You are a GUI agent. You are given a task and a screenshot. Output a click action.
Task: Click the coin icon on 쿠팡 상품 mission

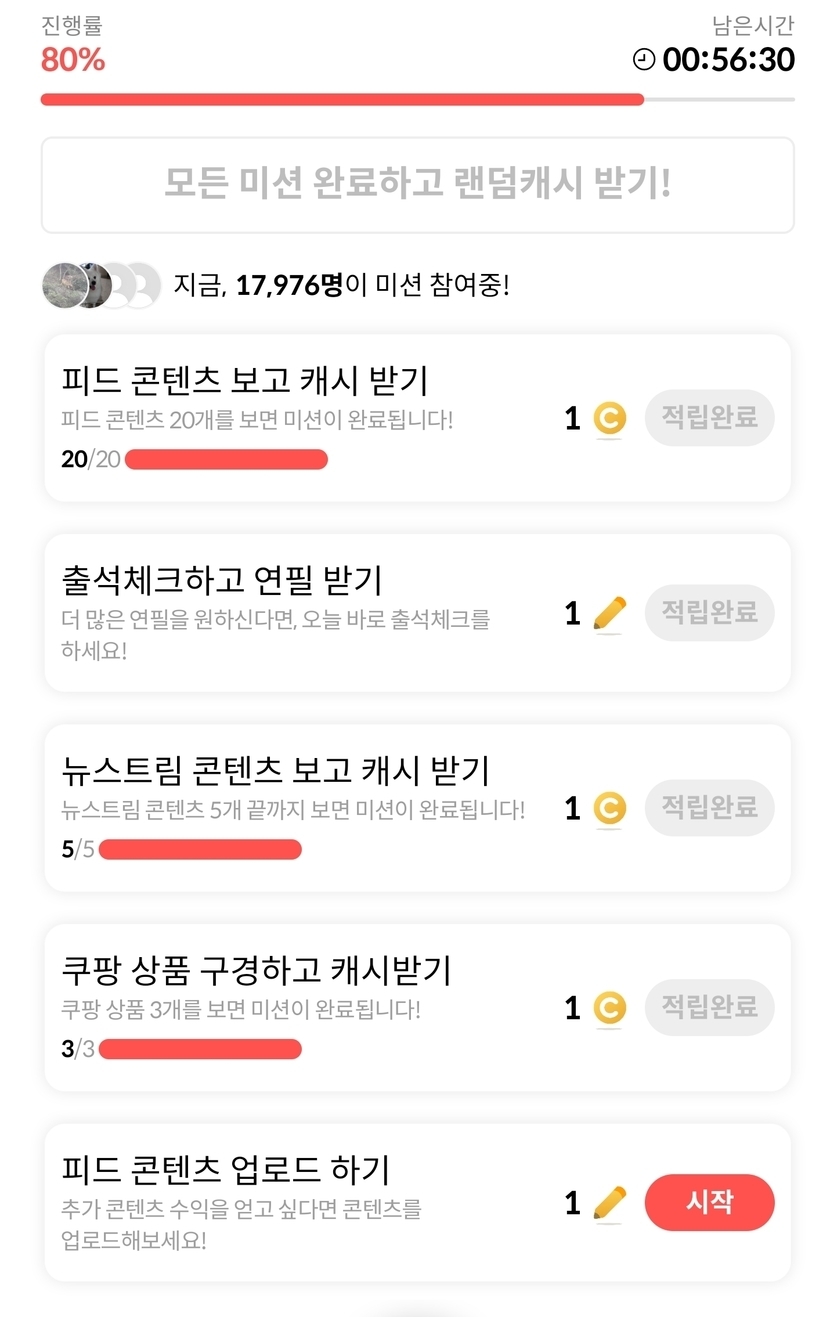click(609, 1007)
